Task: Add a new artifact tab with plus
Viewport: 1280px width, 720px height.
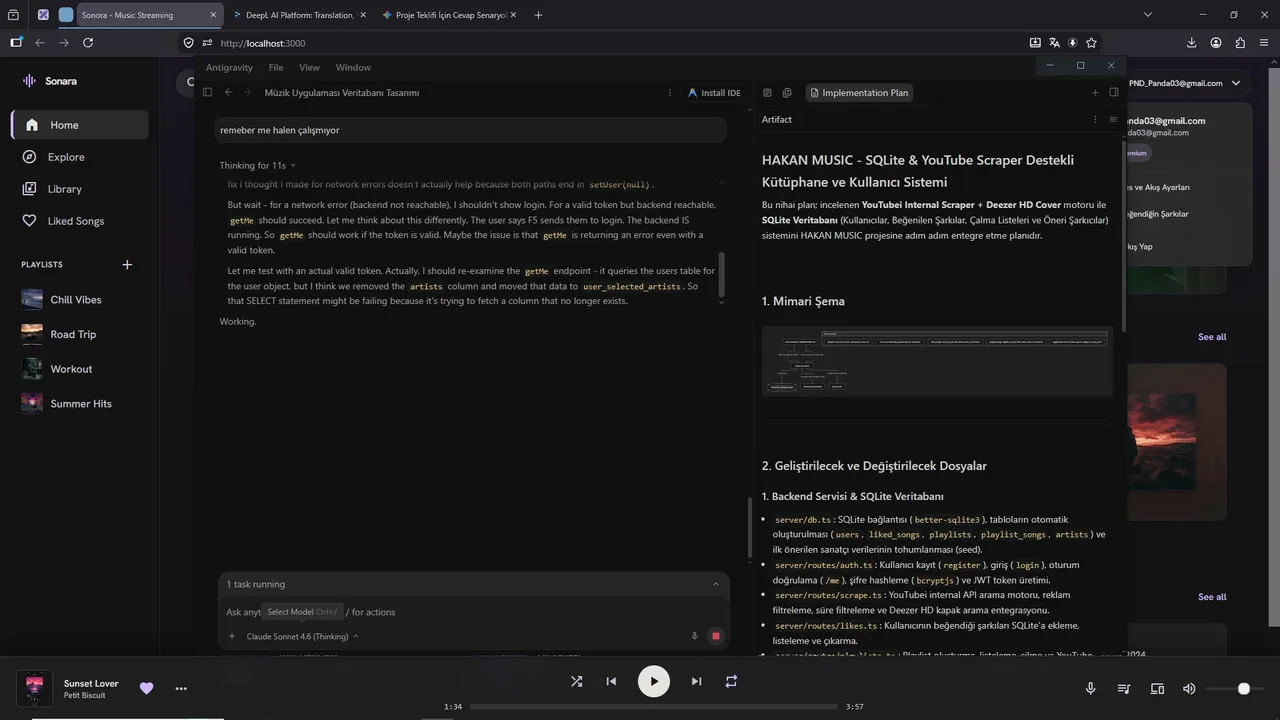Action: click(1095, 93)
